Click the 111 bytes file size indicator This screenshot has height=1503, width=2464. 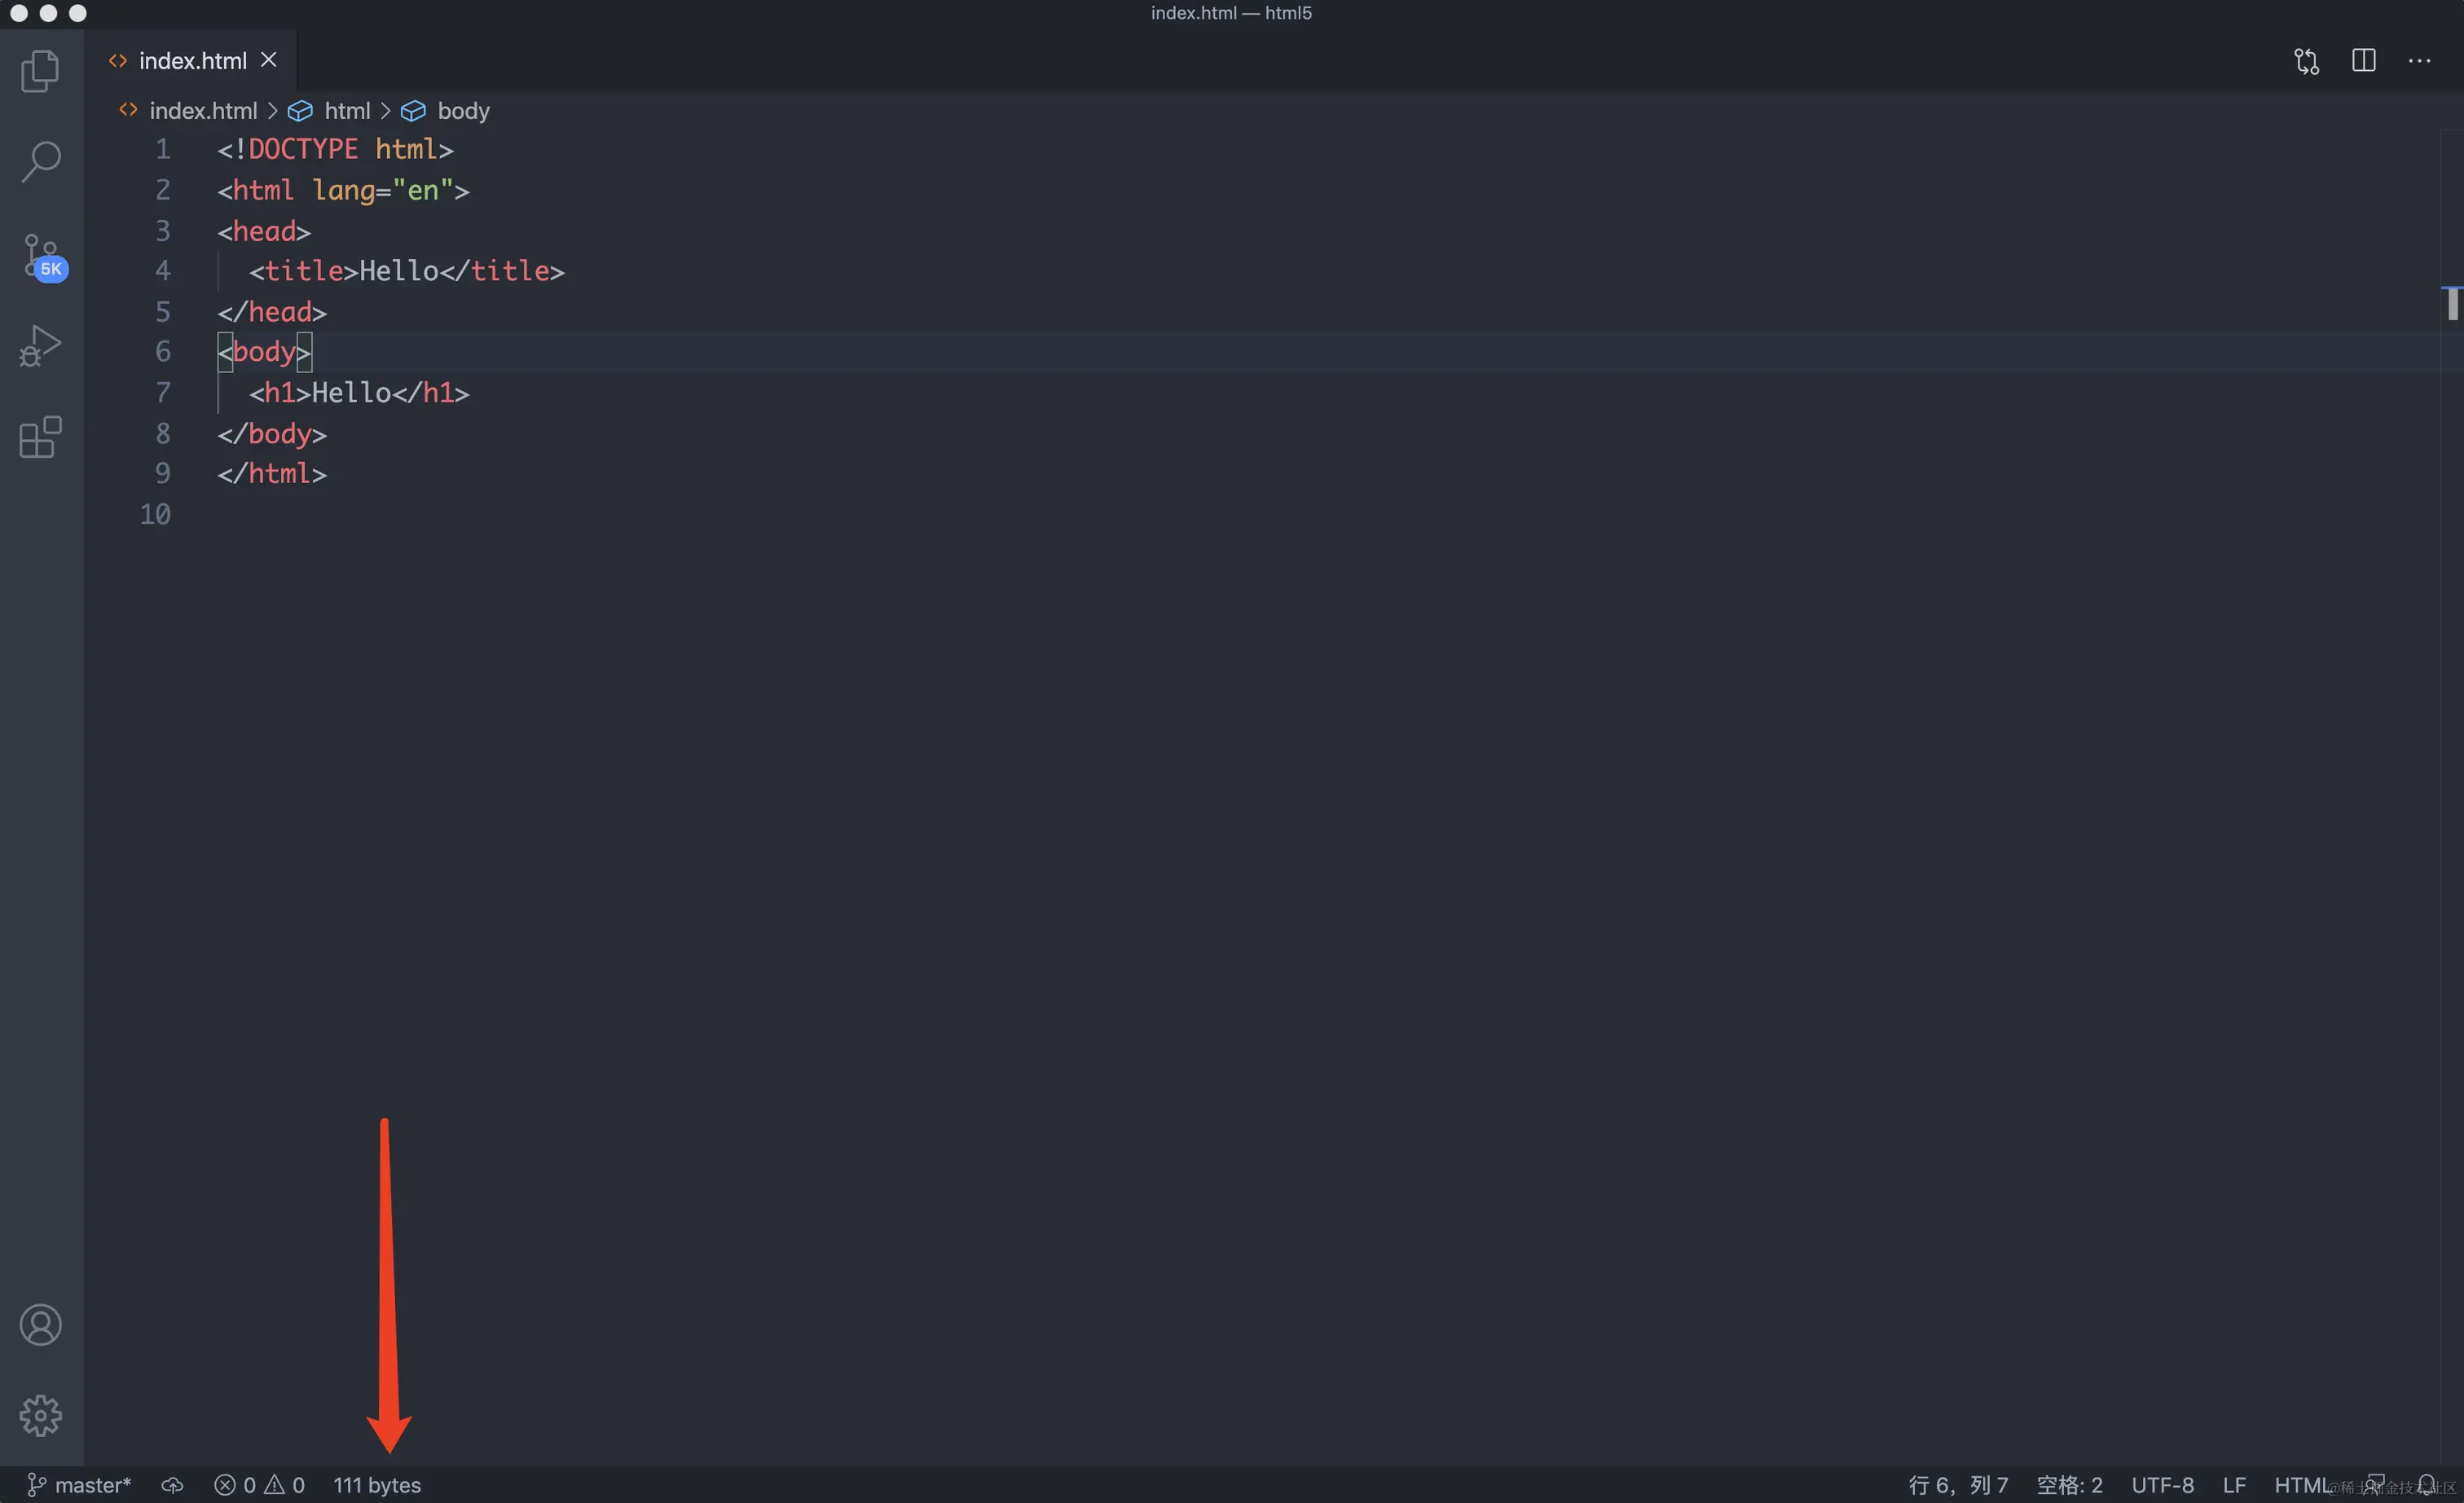click(377, 1484)
